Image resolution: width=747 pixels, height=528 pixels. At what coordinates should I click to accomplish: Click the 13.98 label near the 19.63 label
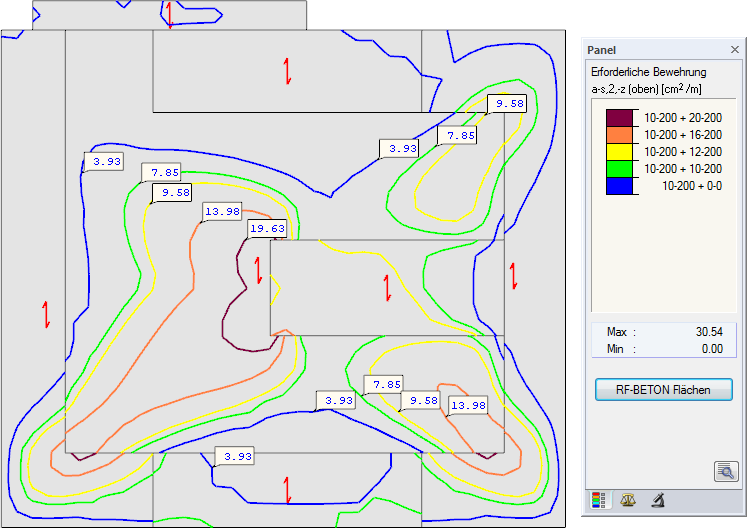click(222, 212)
